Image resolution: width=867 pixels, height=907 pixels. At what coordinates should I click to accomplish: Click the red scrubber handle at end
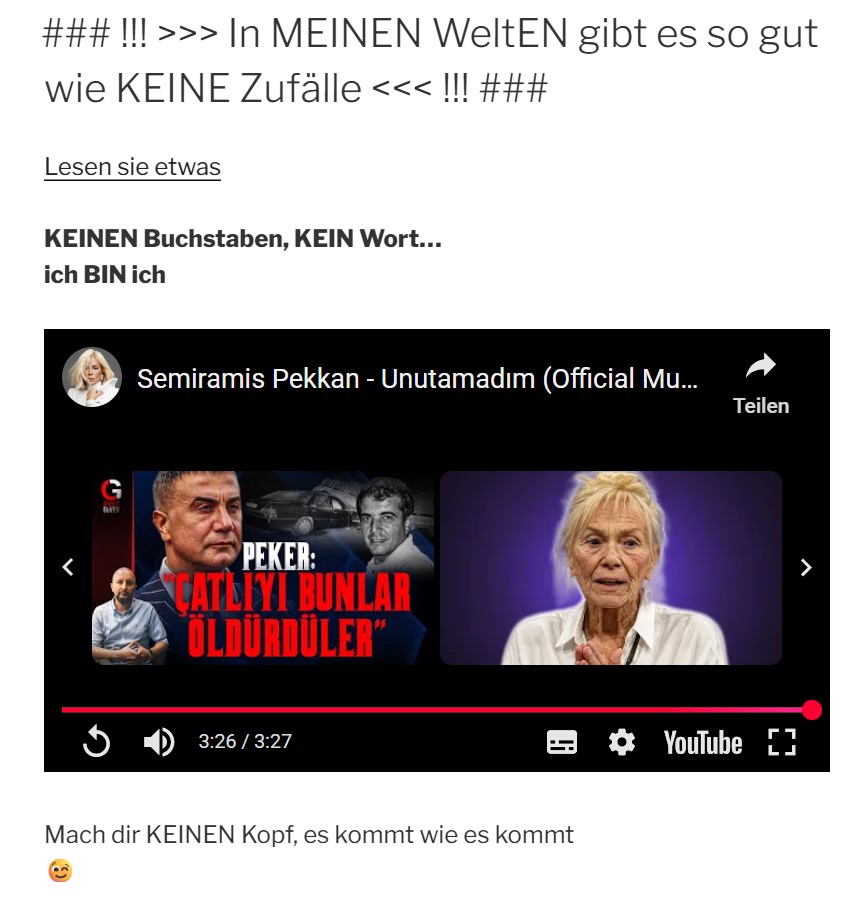812,710
